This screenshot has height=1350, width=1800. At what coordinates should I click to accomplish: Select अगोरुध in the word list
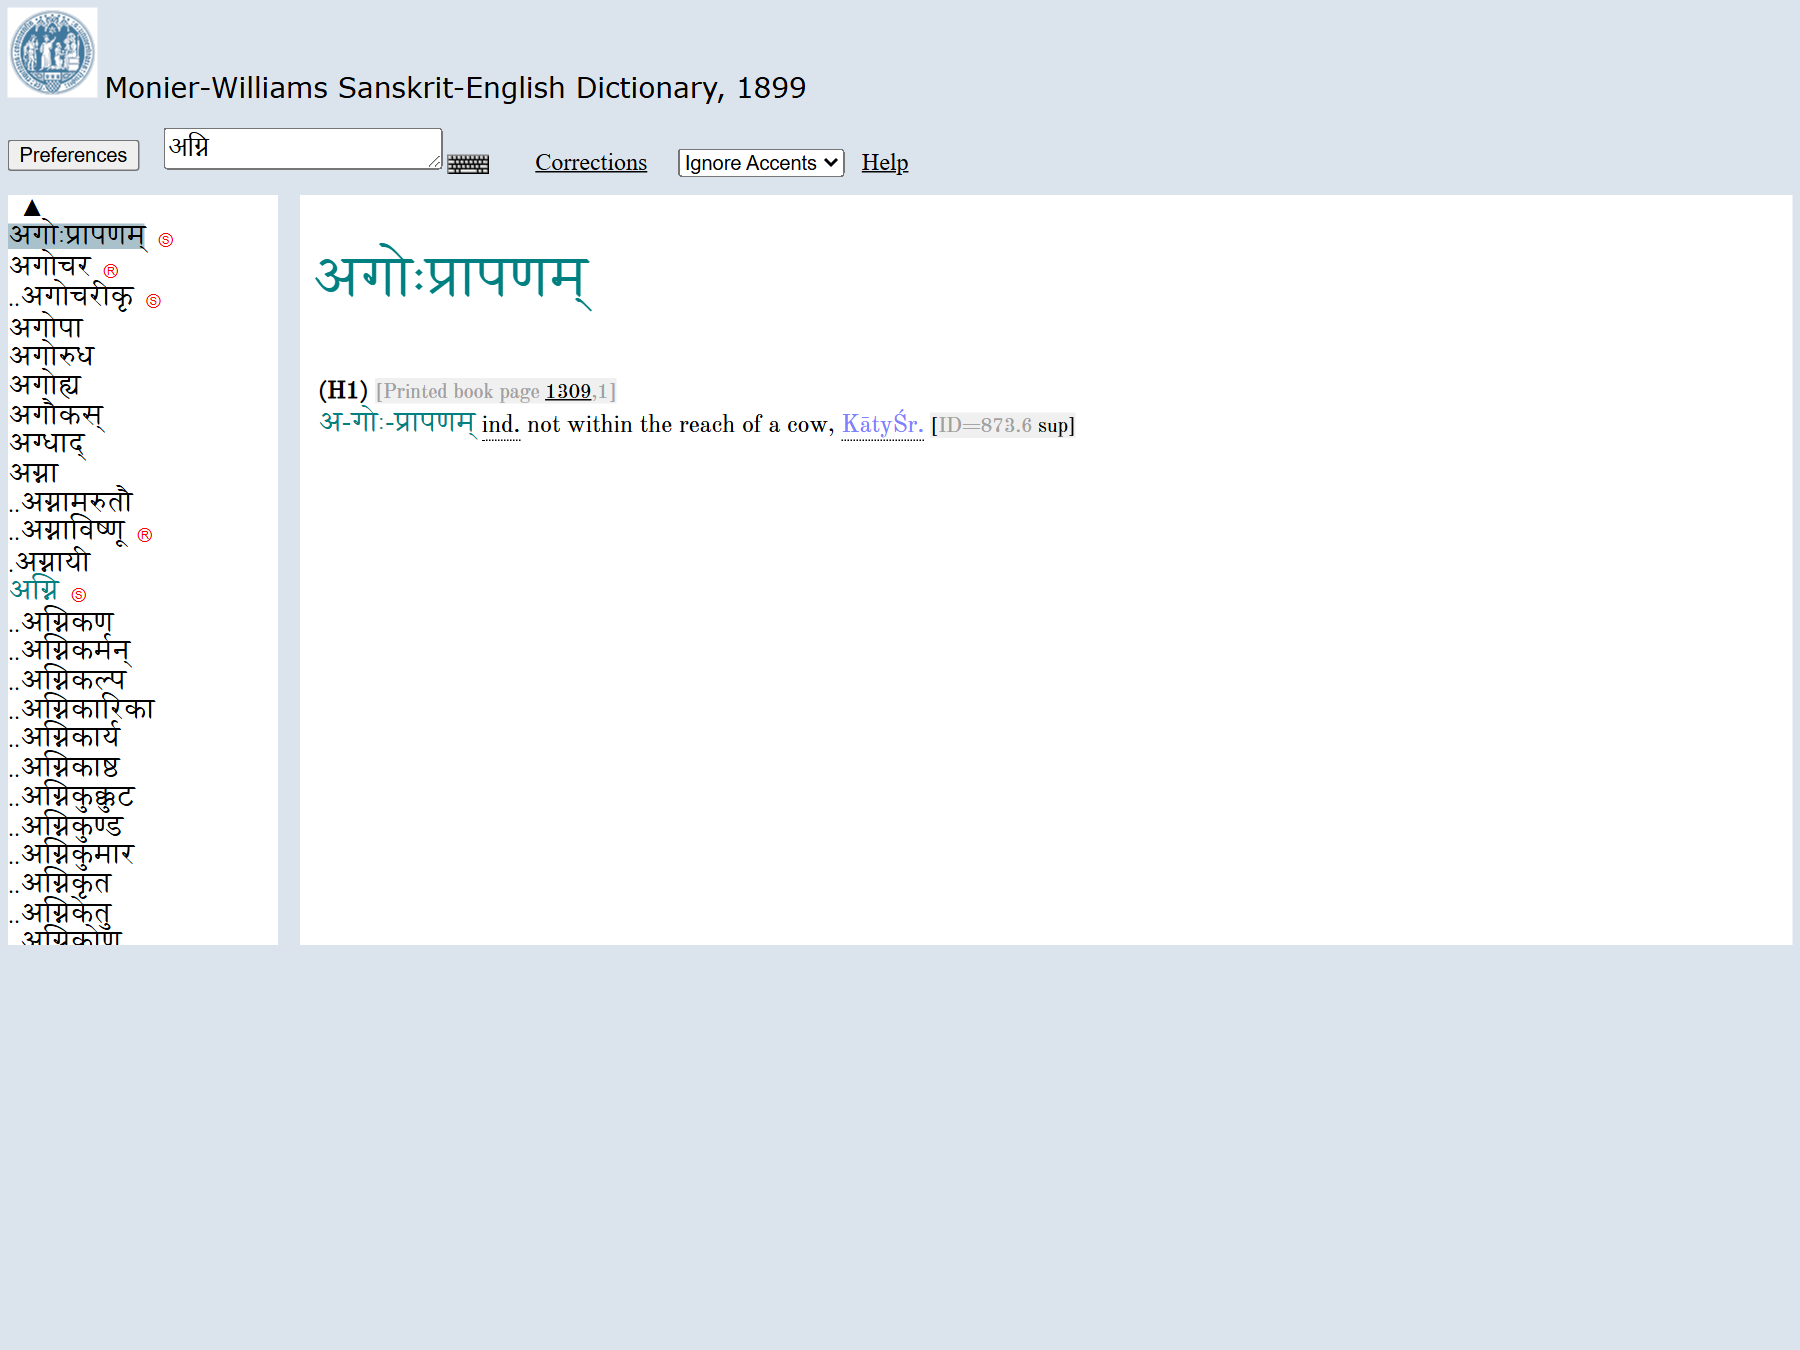(x=52, y=355)
